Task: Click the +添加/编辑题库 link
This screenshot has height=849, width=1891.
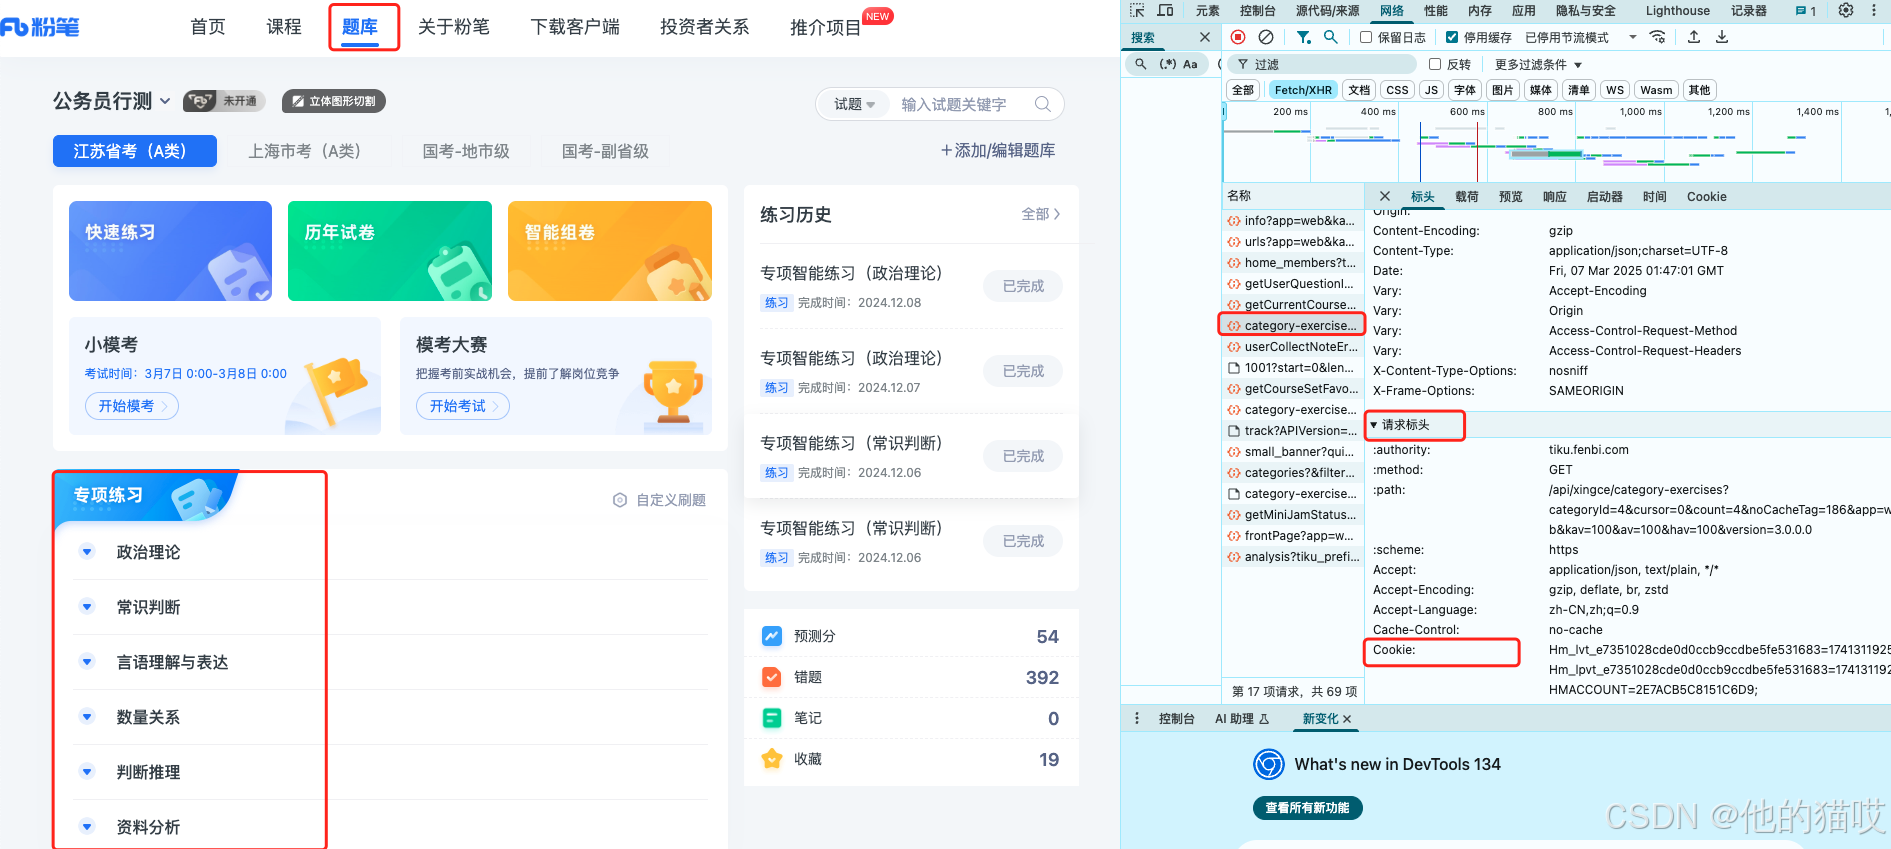Action: click(998, 150)
